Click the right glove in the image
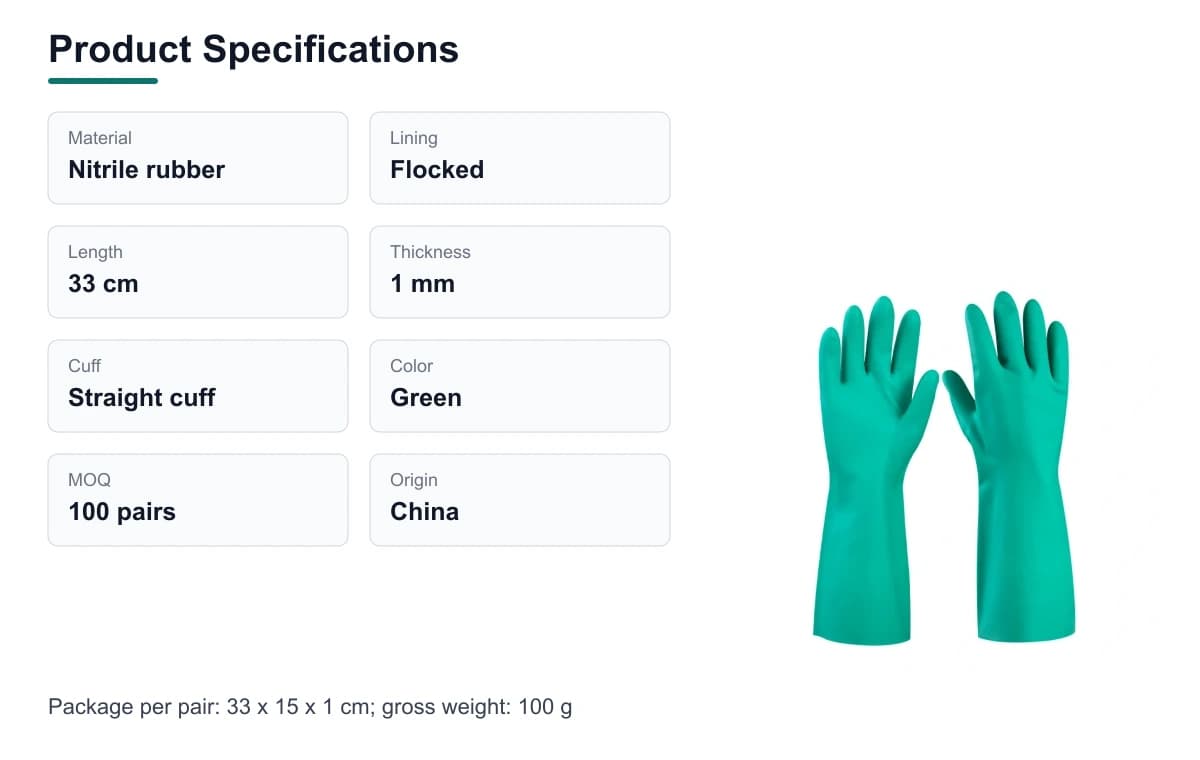The image size is (1200, 760). [1012, 467]
